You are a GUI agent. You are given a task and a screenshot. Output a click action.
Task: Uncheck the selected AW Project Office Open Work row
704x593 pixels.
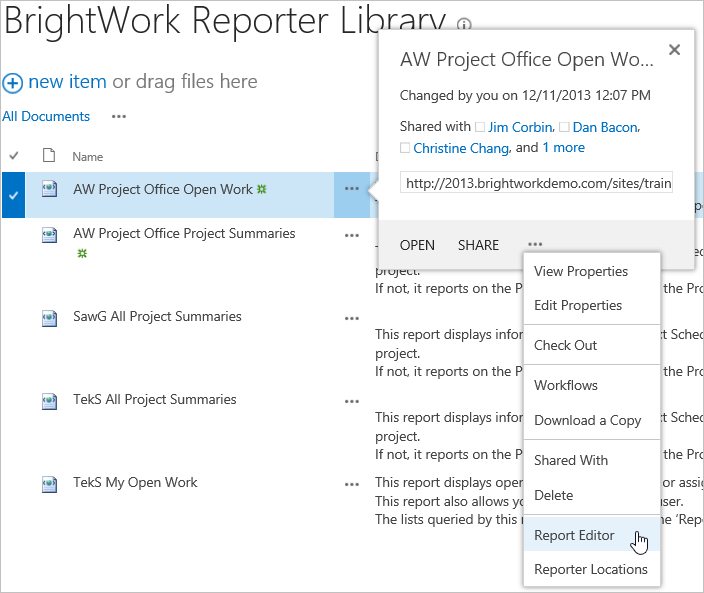[13, 194]
